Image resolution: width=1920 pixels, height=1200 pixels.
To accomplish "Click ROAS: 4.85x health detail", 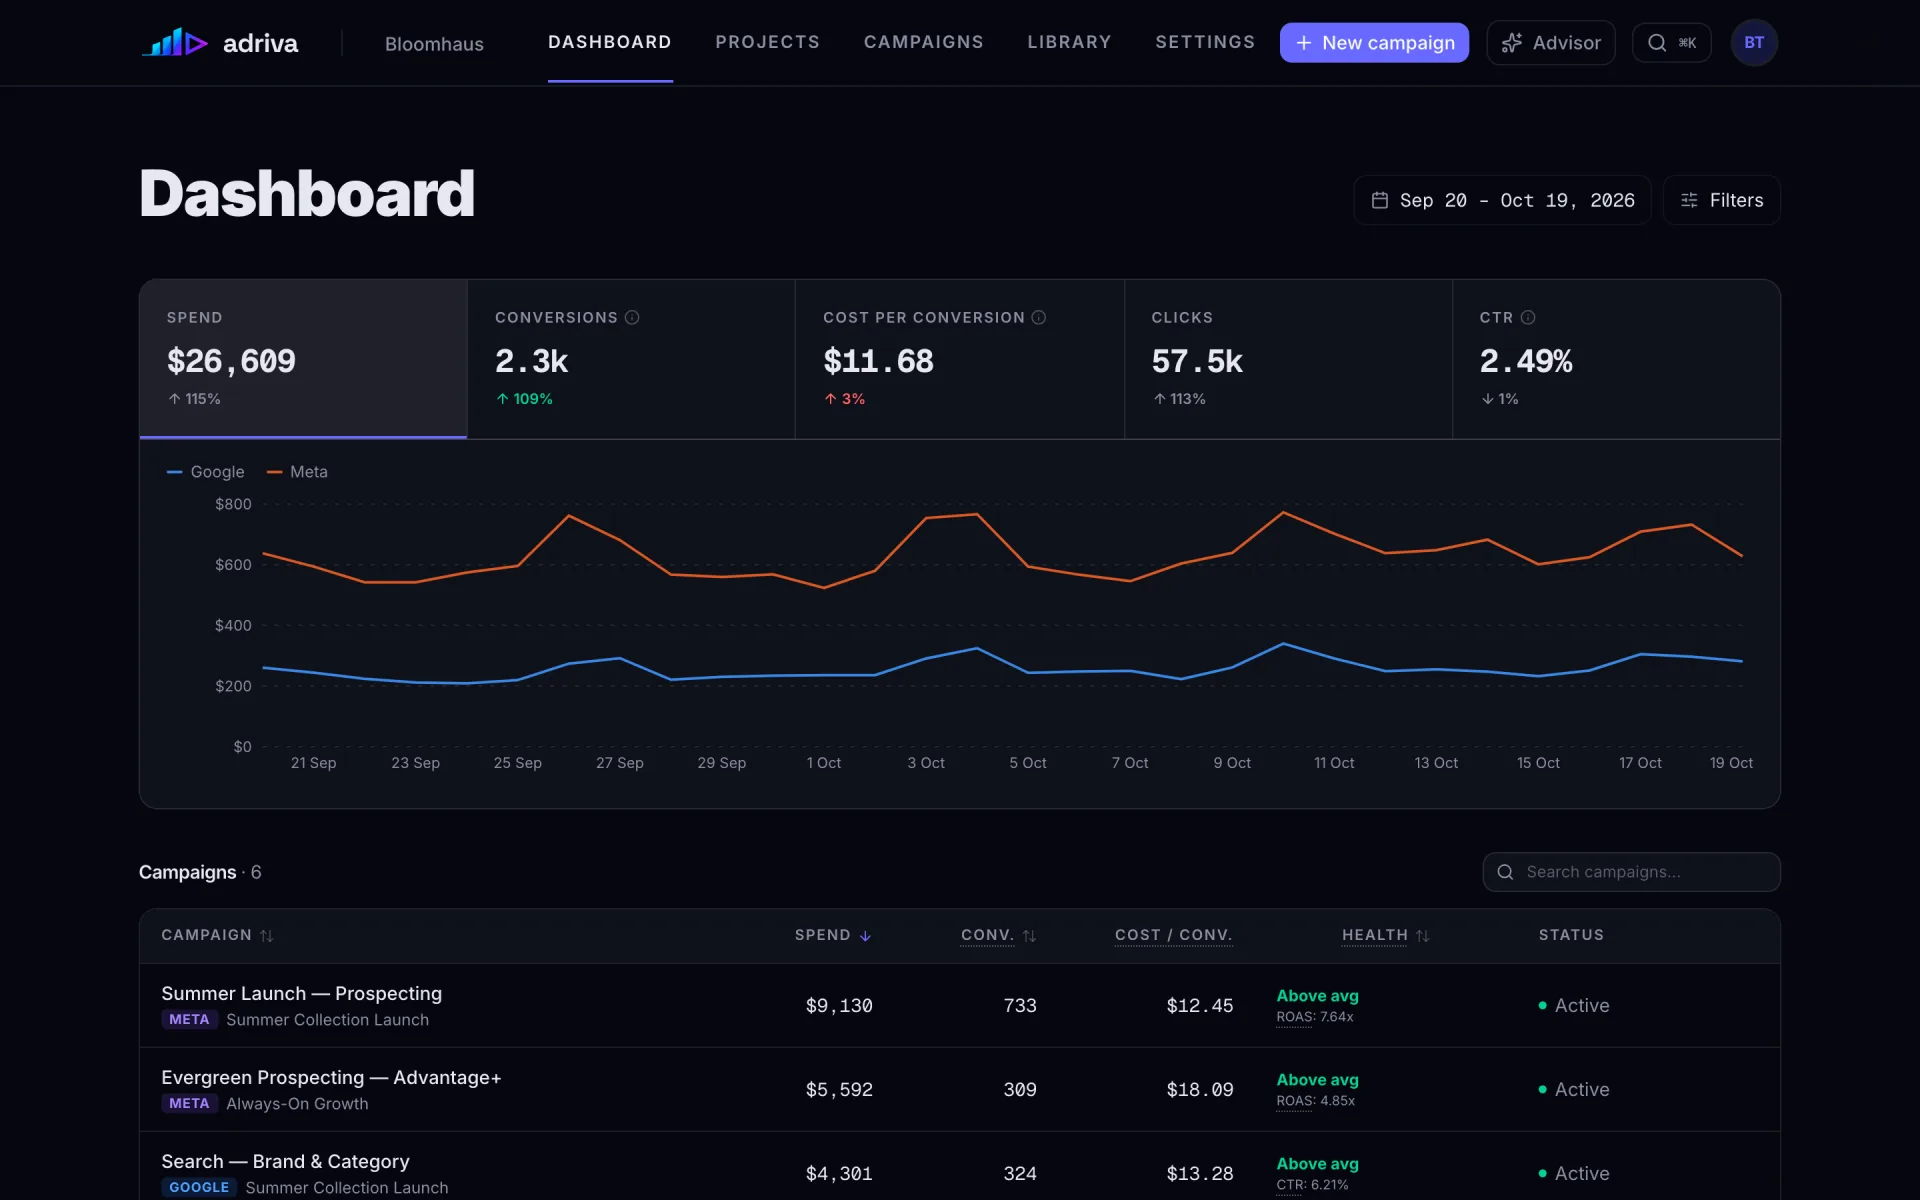I will [x=1316, y=1101].
